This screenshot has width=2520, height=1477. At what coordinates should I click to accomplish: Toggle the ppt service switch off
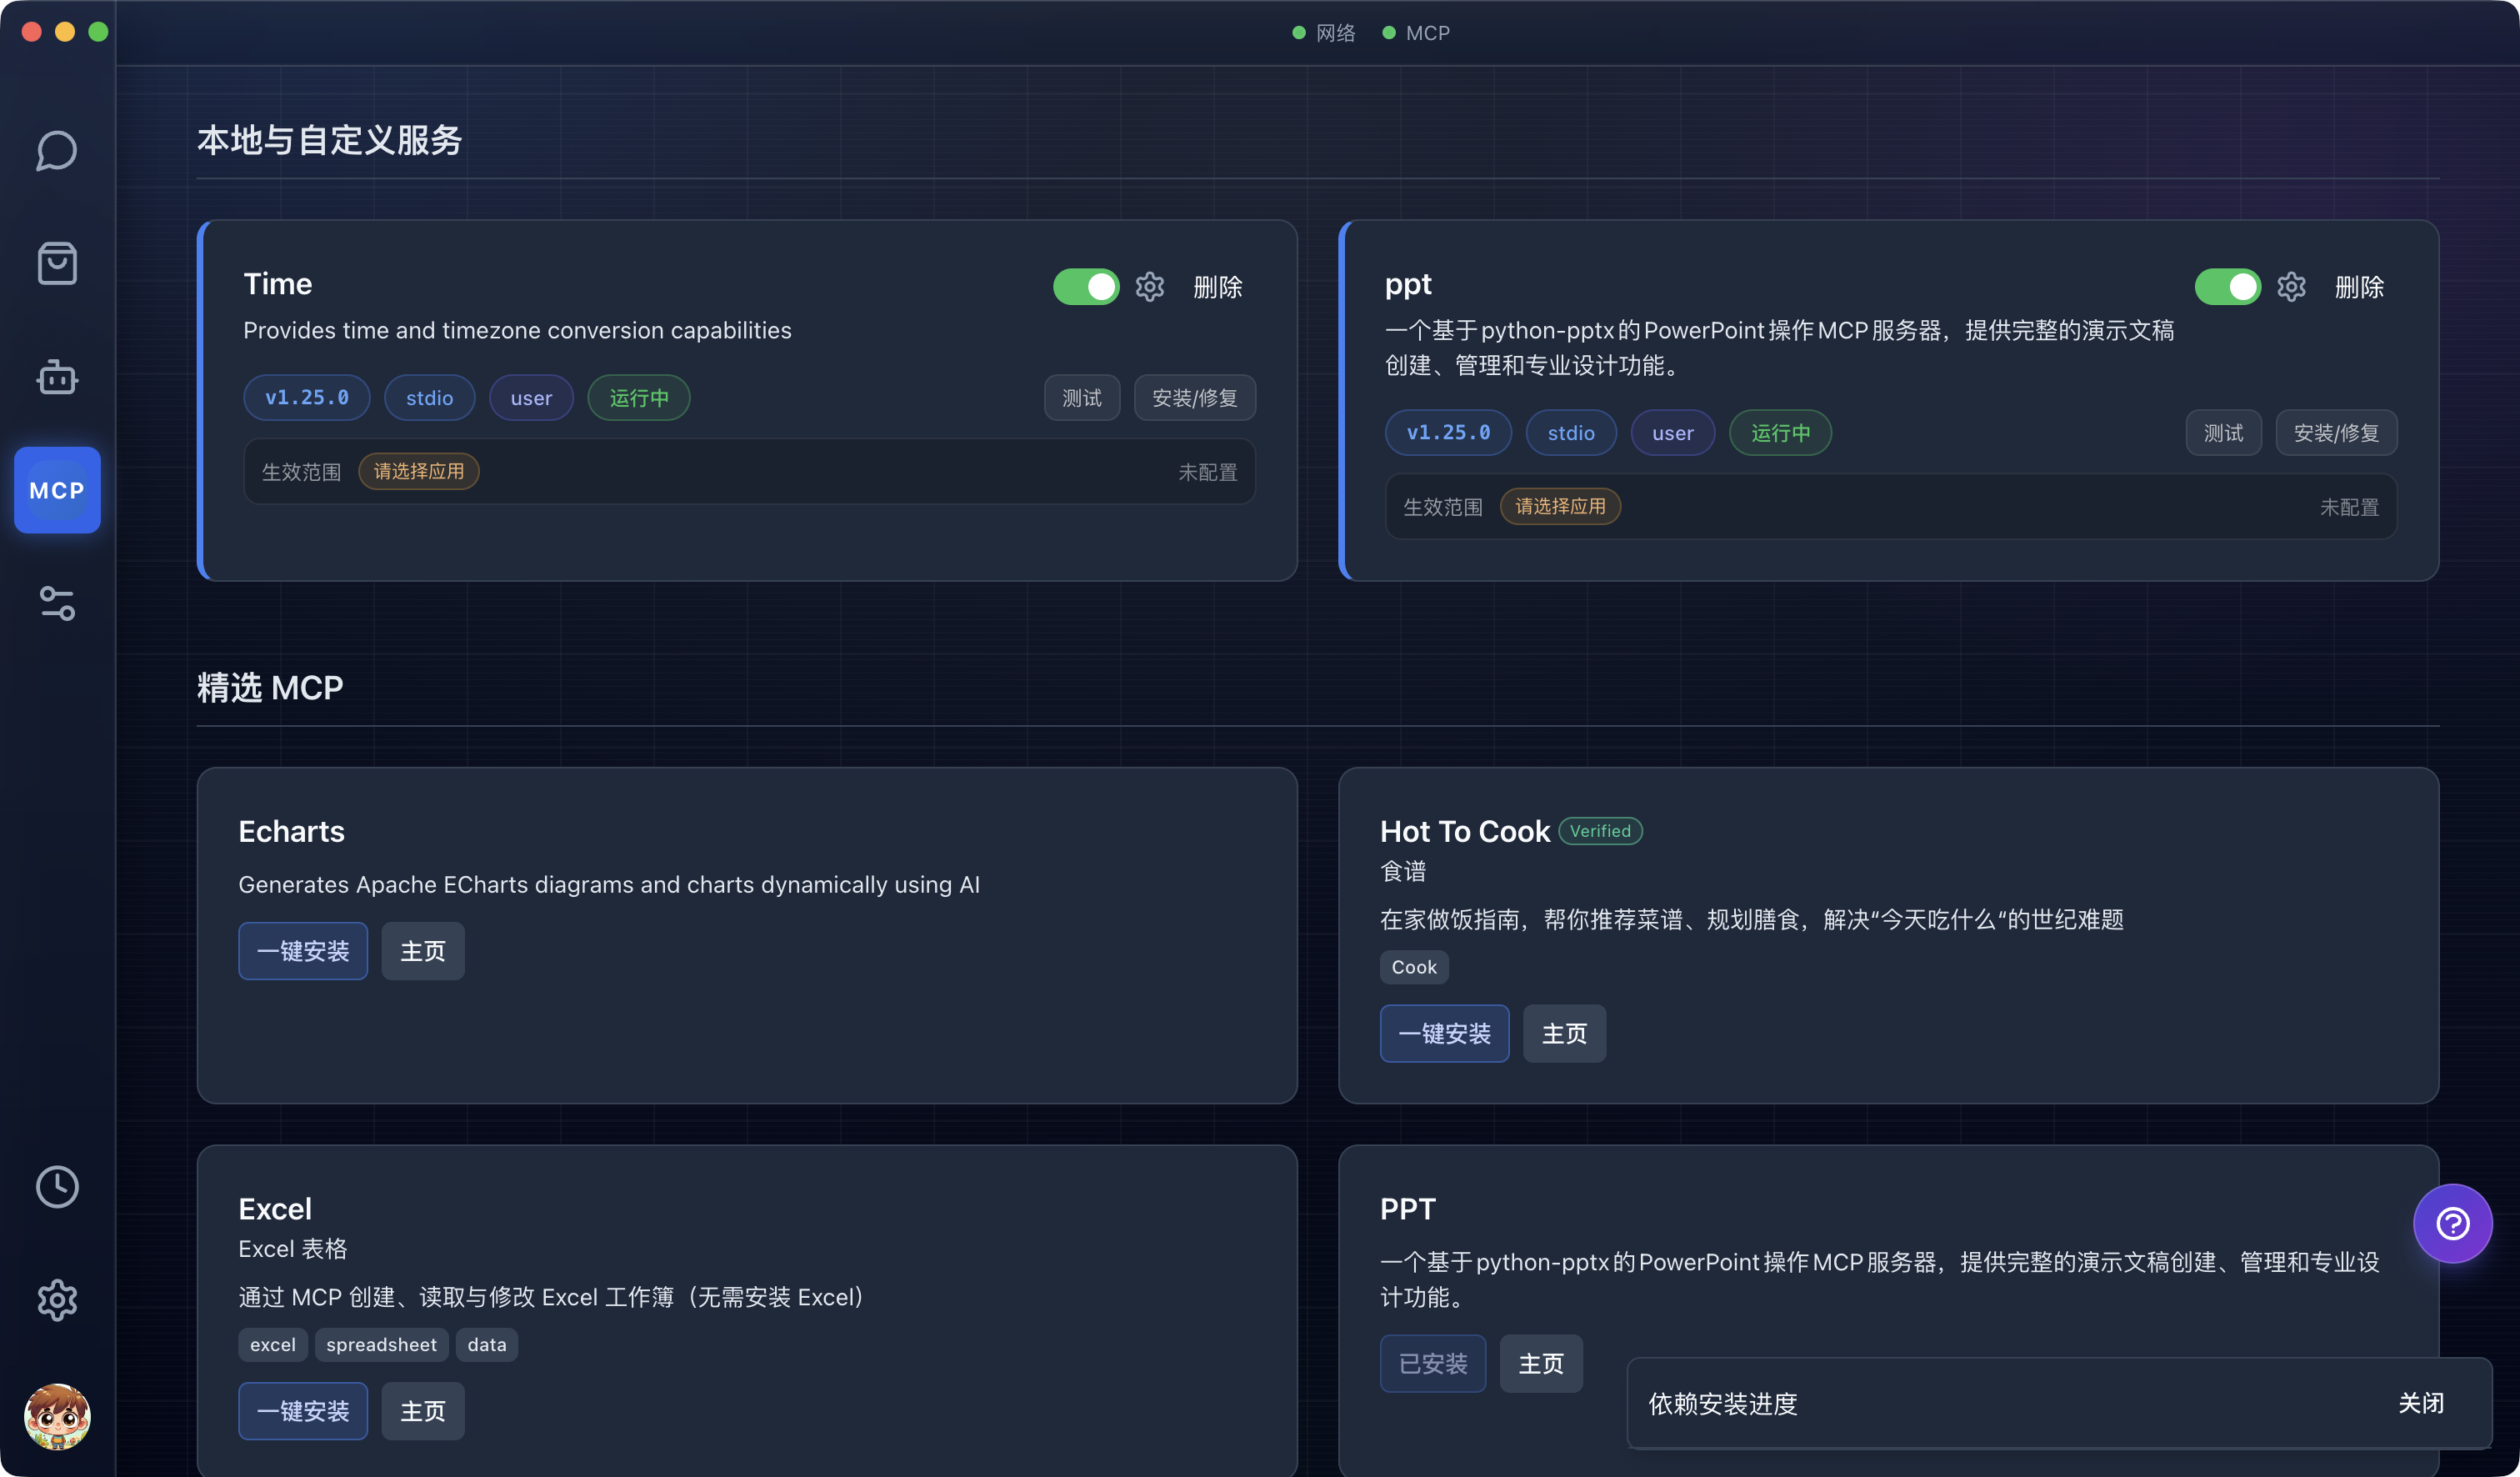click(x=2227, y=287)
